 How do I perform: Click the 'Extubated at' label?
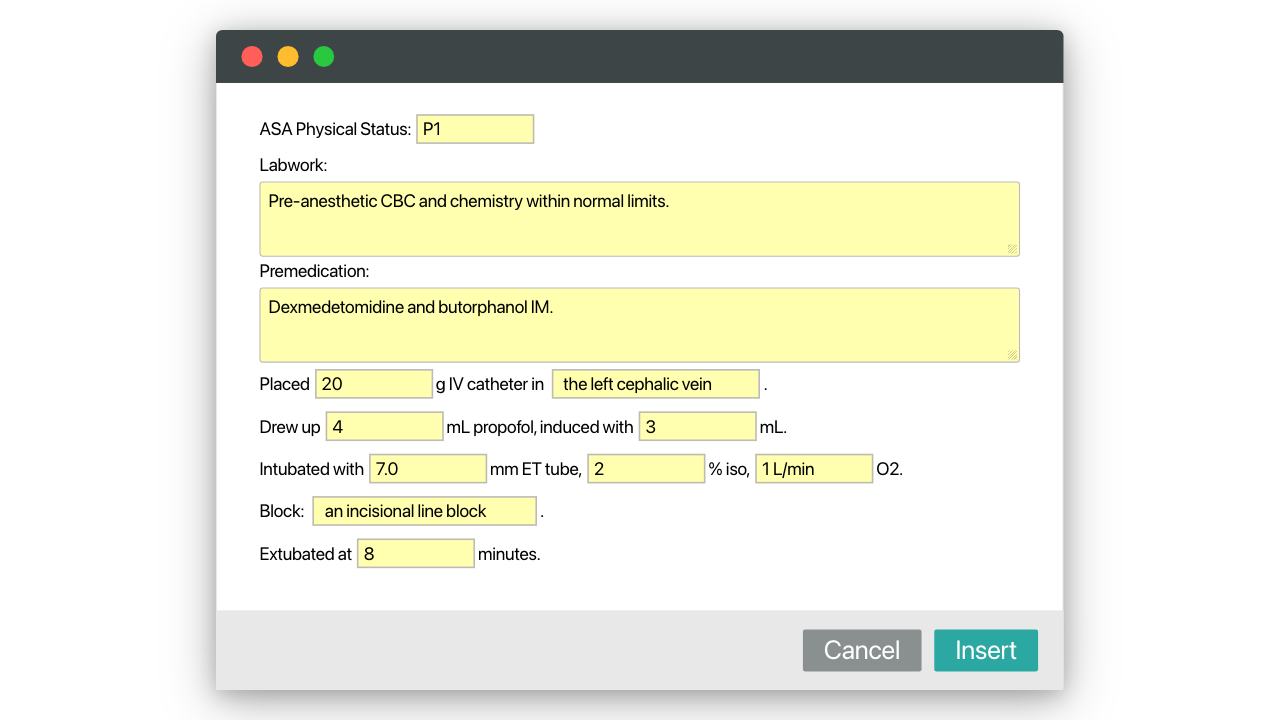tap(306, 554)
